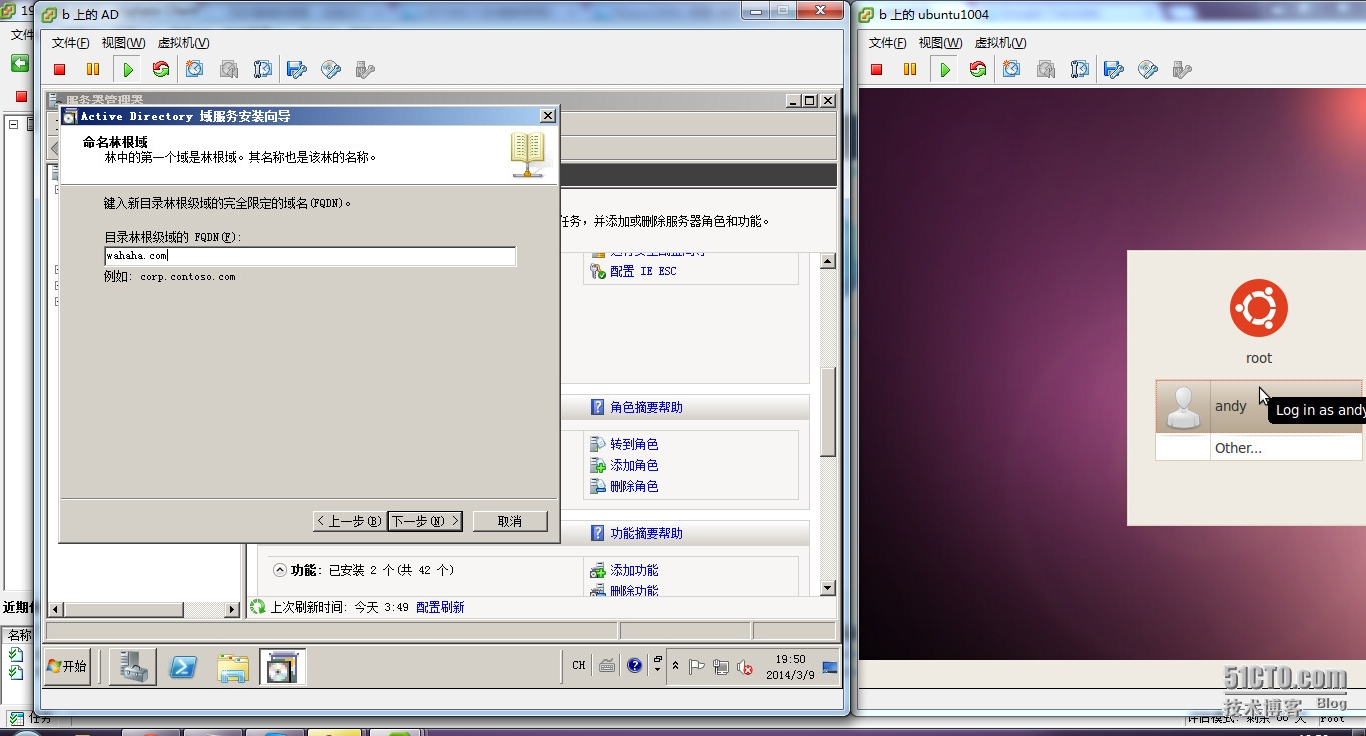Open 视图 menu in ubuntu1004 window
The width and height of the screenshot is (1366, 736).
tap(940, 43)
